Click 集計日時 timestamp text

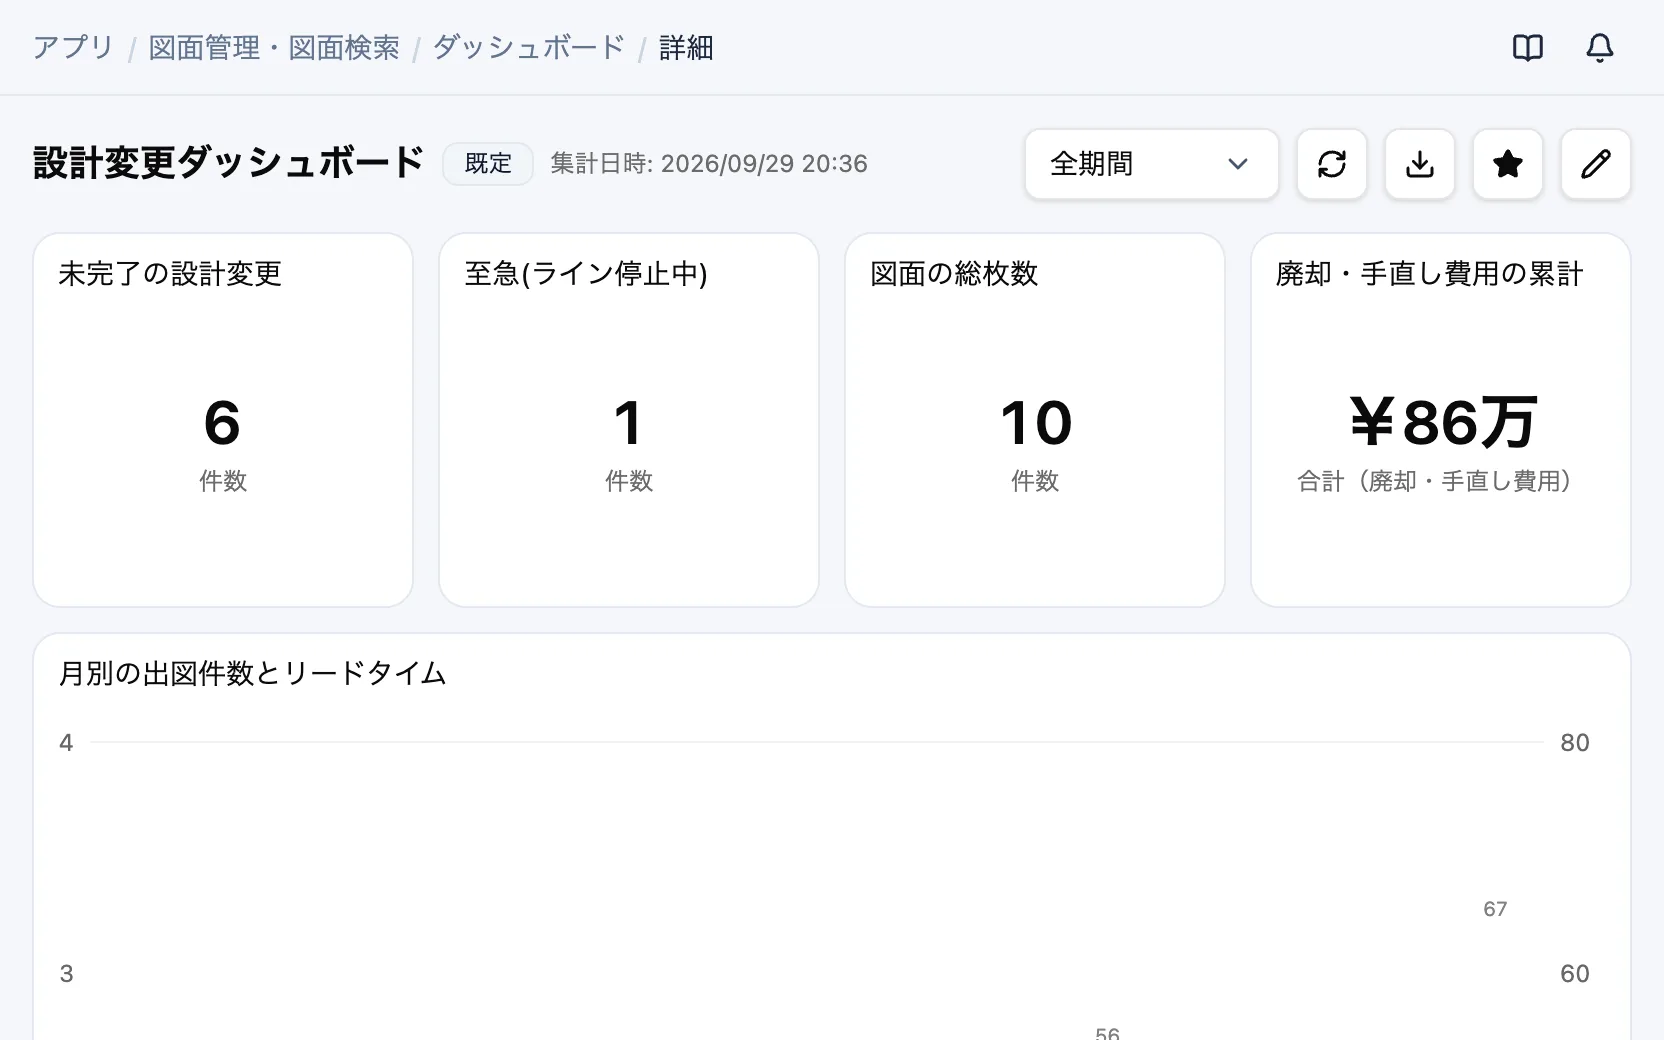pos(709,164)
